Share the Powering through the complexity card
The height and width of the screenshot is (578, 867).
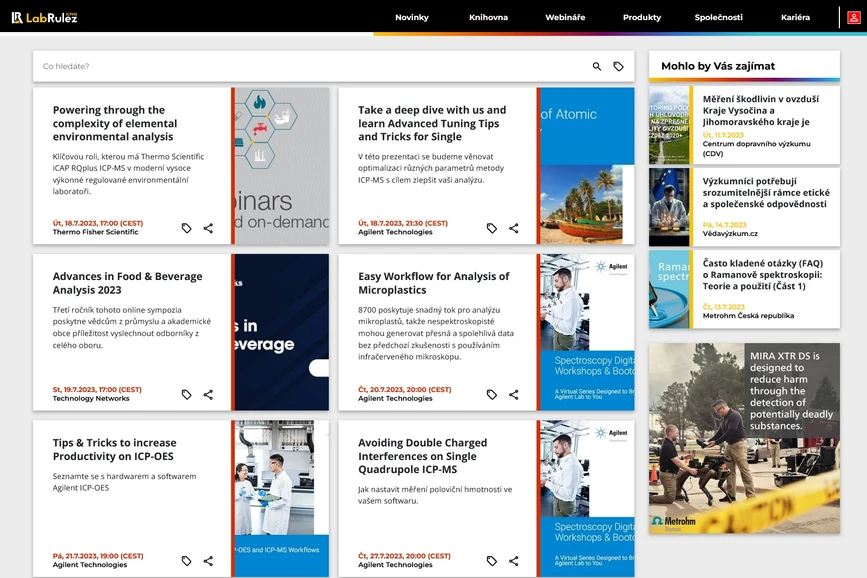coord(208,228)
